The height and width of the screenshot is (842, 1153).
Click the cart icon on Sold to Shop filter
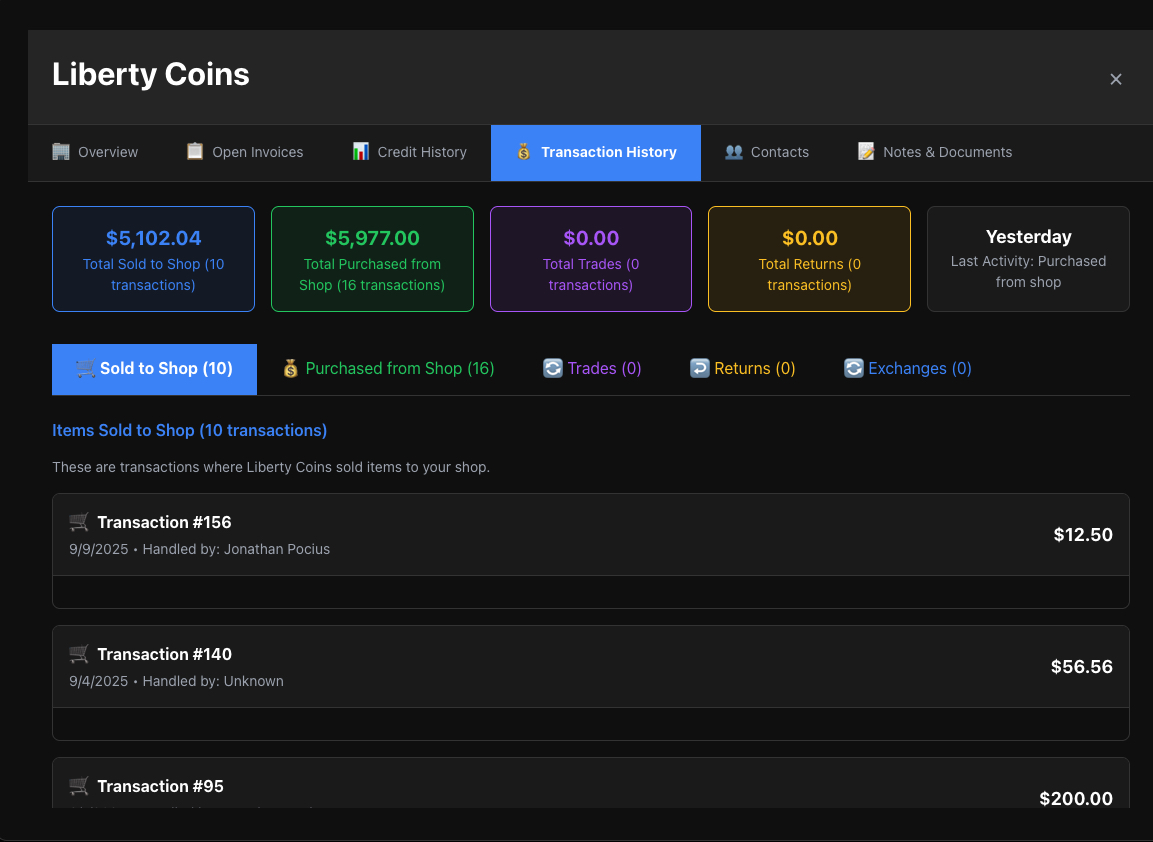(x=84, y=368)
